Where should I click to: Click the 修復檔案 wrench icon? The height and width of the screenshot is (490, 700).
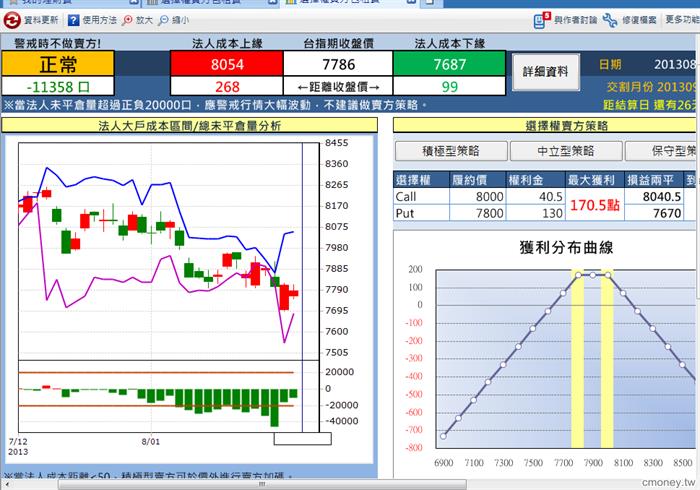click(x=610, y=20)
